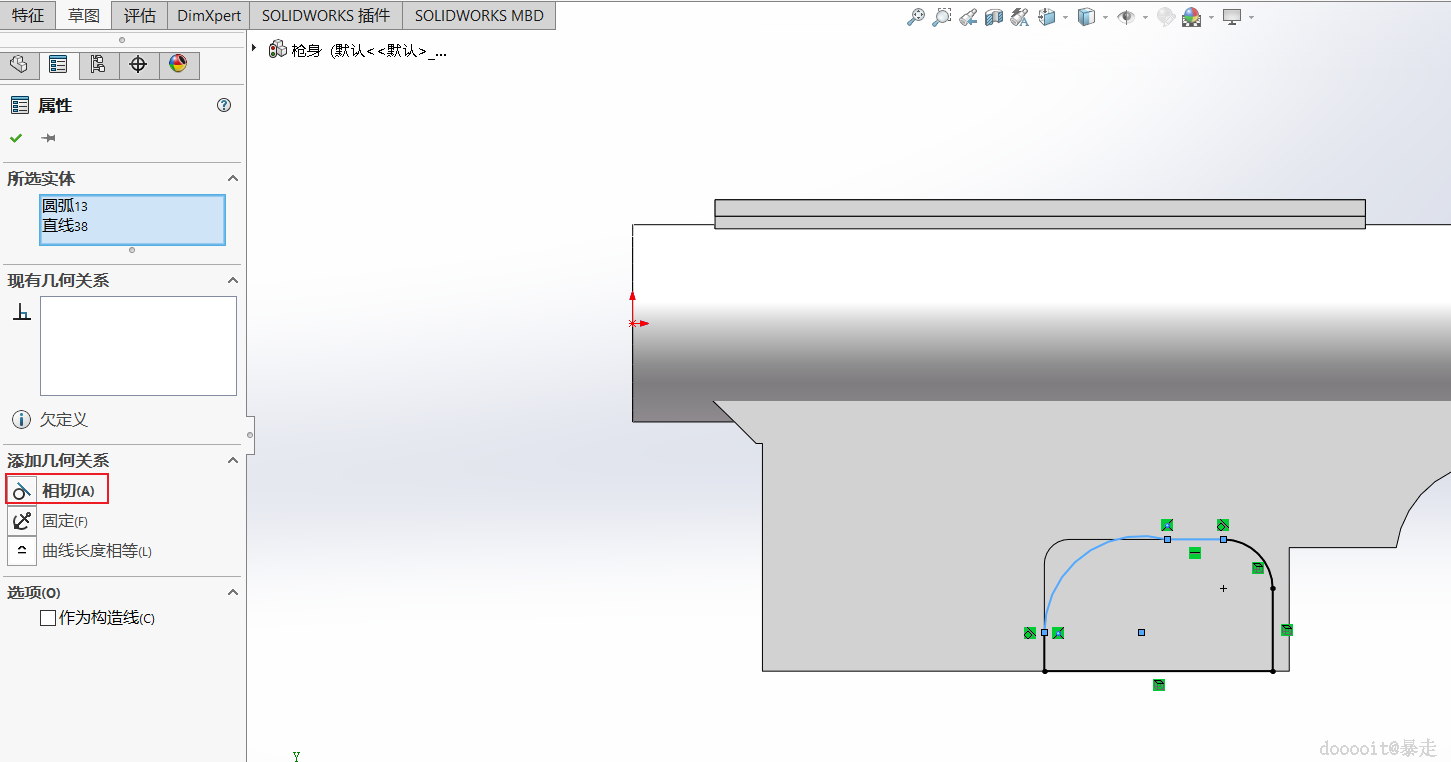Select 圆弧13 in selected entities list
This screenshot has width=1451, height=762.
point(65,206)
